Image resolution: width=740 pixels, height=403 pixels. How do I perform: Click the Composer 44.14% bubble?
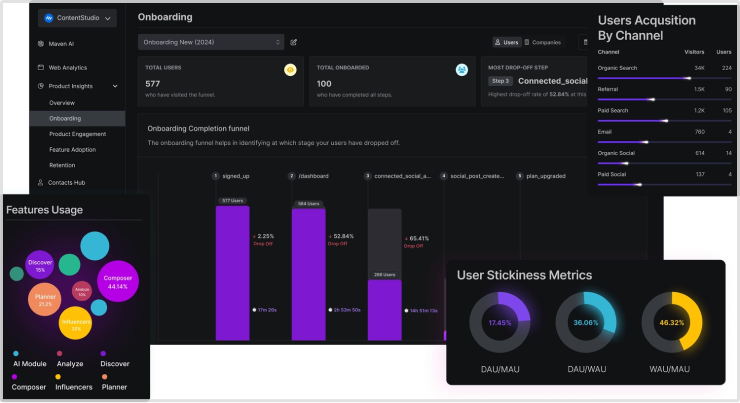tap(118, 281)
